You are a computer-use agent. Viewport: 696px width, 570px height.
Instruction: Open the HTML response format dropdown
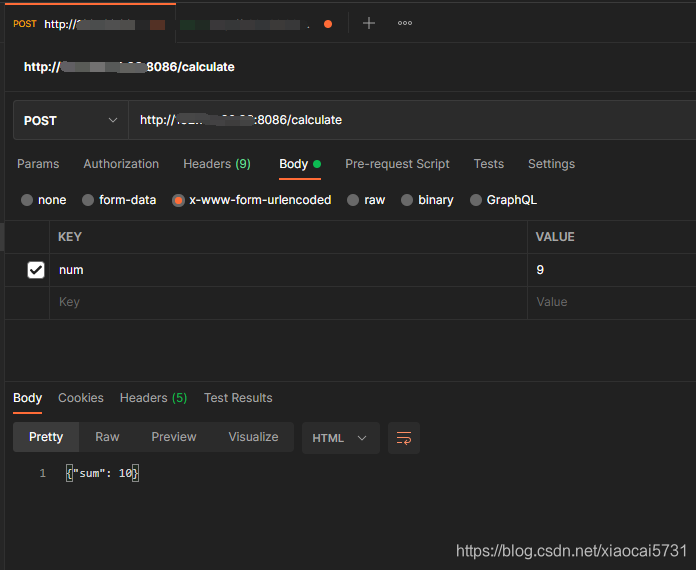(340, 438)
